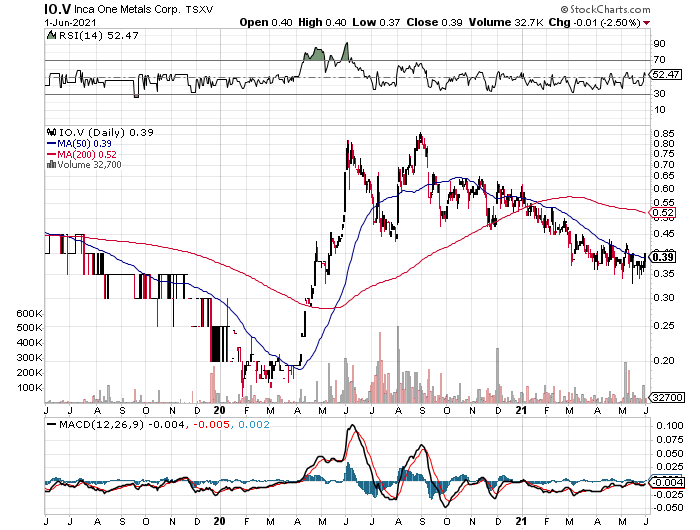Click the RSI(14) 52.47 legend label
This screenshot has height=530, width=700.
tap(99, 35)
